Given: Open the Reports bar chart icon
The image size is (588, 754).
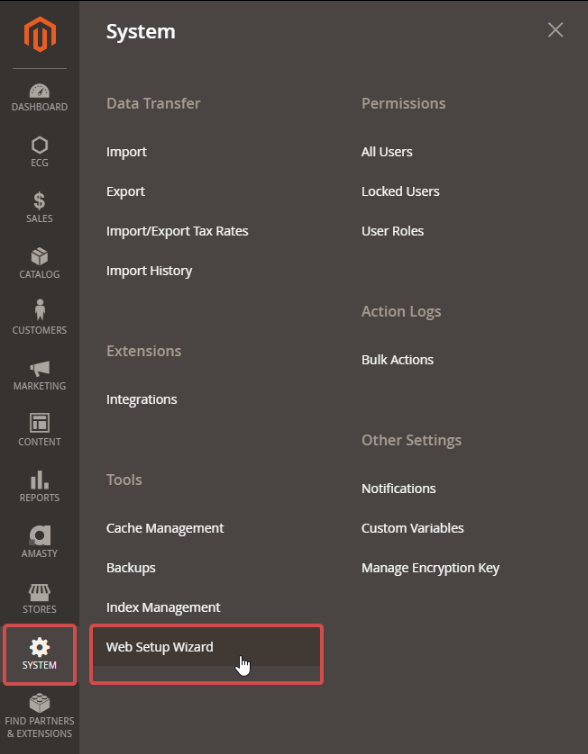Looking at the screenshot, I should click(x=39, y=480).
